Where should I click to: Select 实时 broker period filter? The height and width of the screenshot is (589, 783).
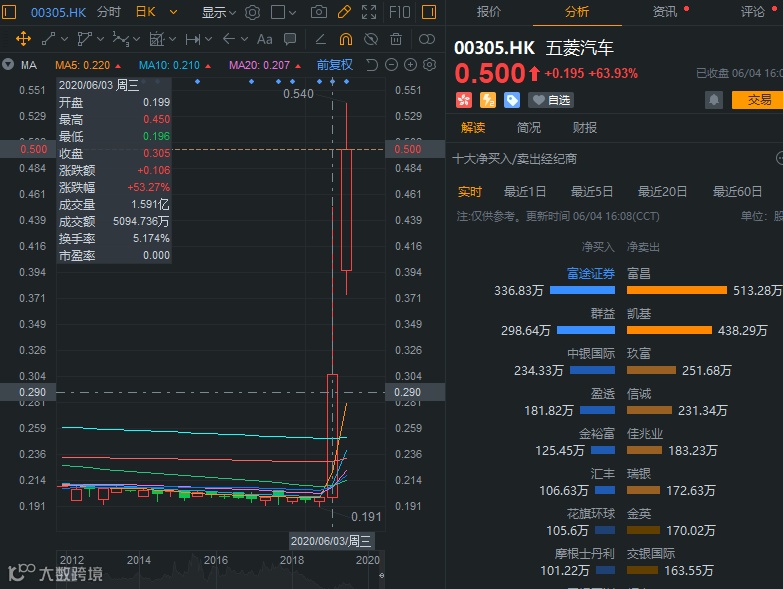tap(469, 192)
